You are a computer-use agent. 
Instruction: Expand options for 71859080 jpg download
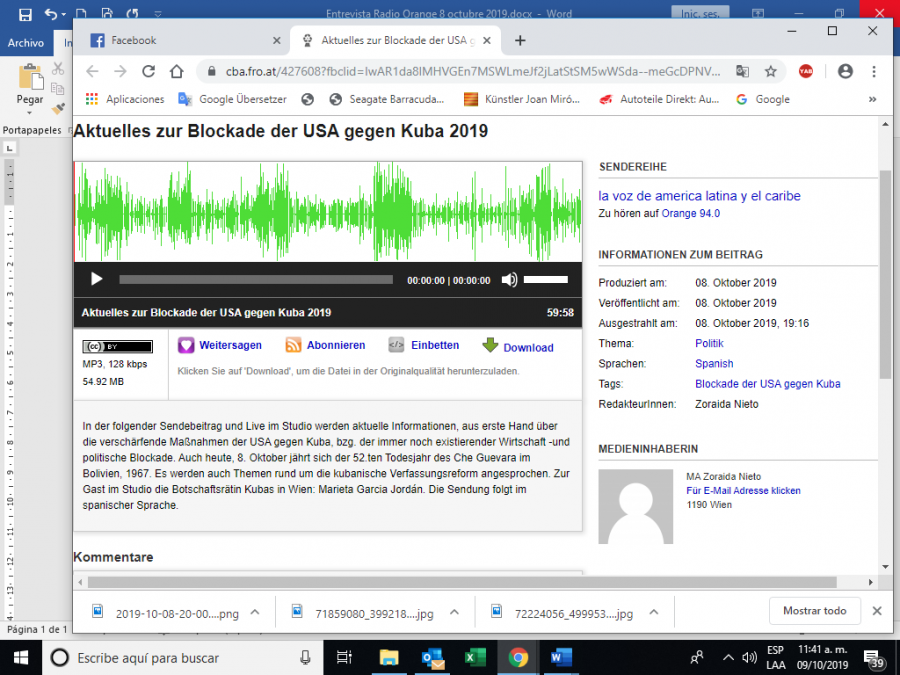(455, 612)
